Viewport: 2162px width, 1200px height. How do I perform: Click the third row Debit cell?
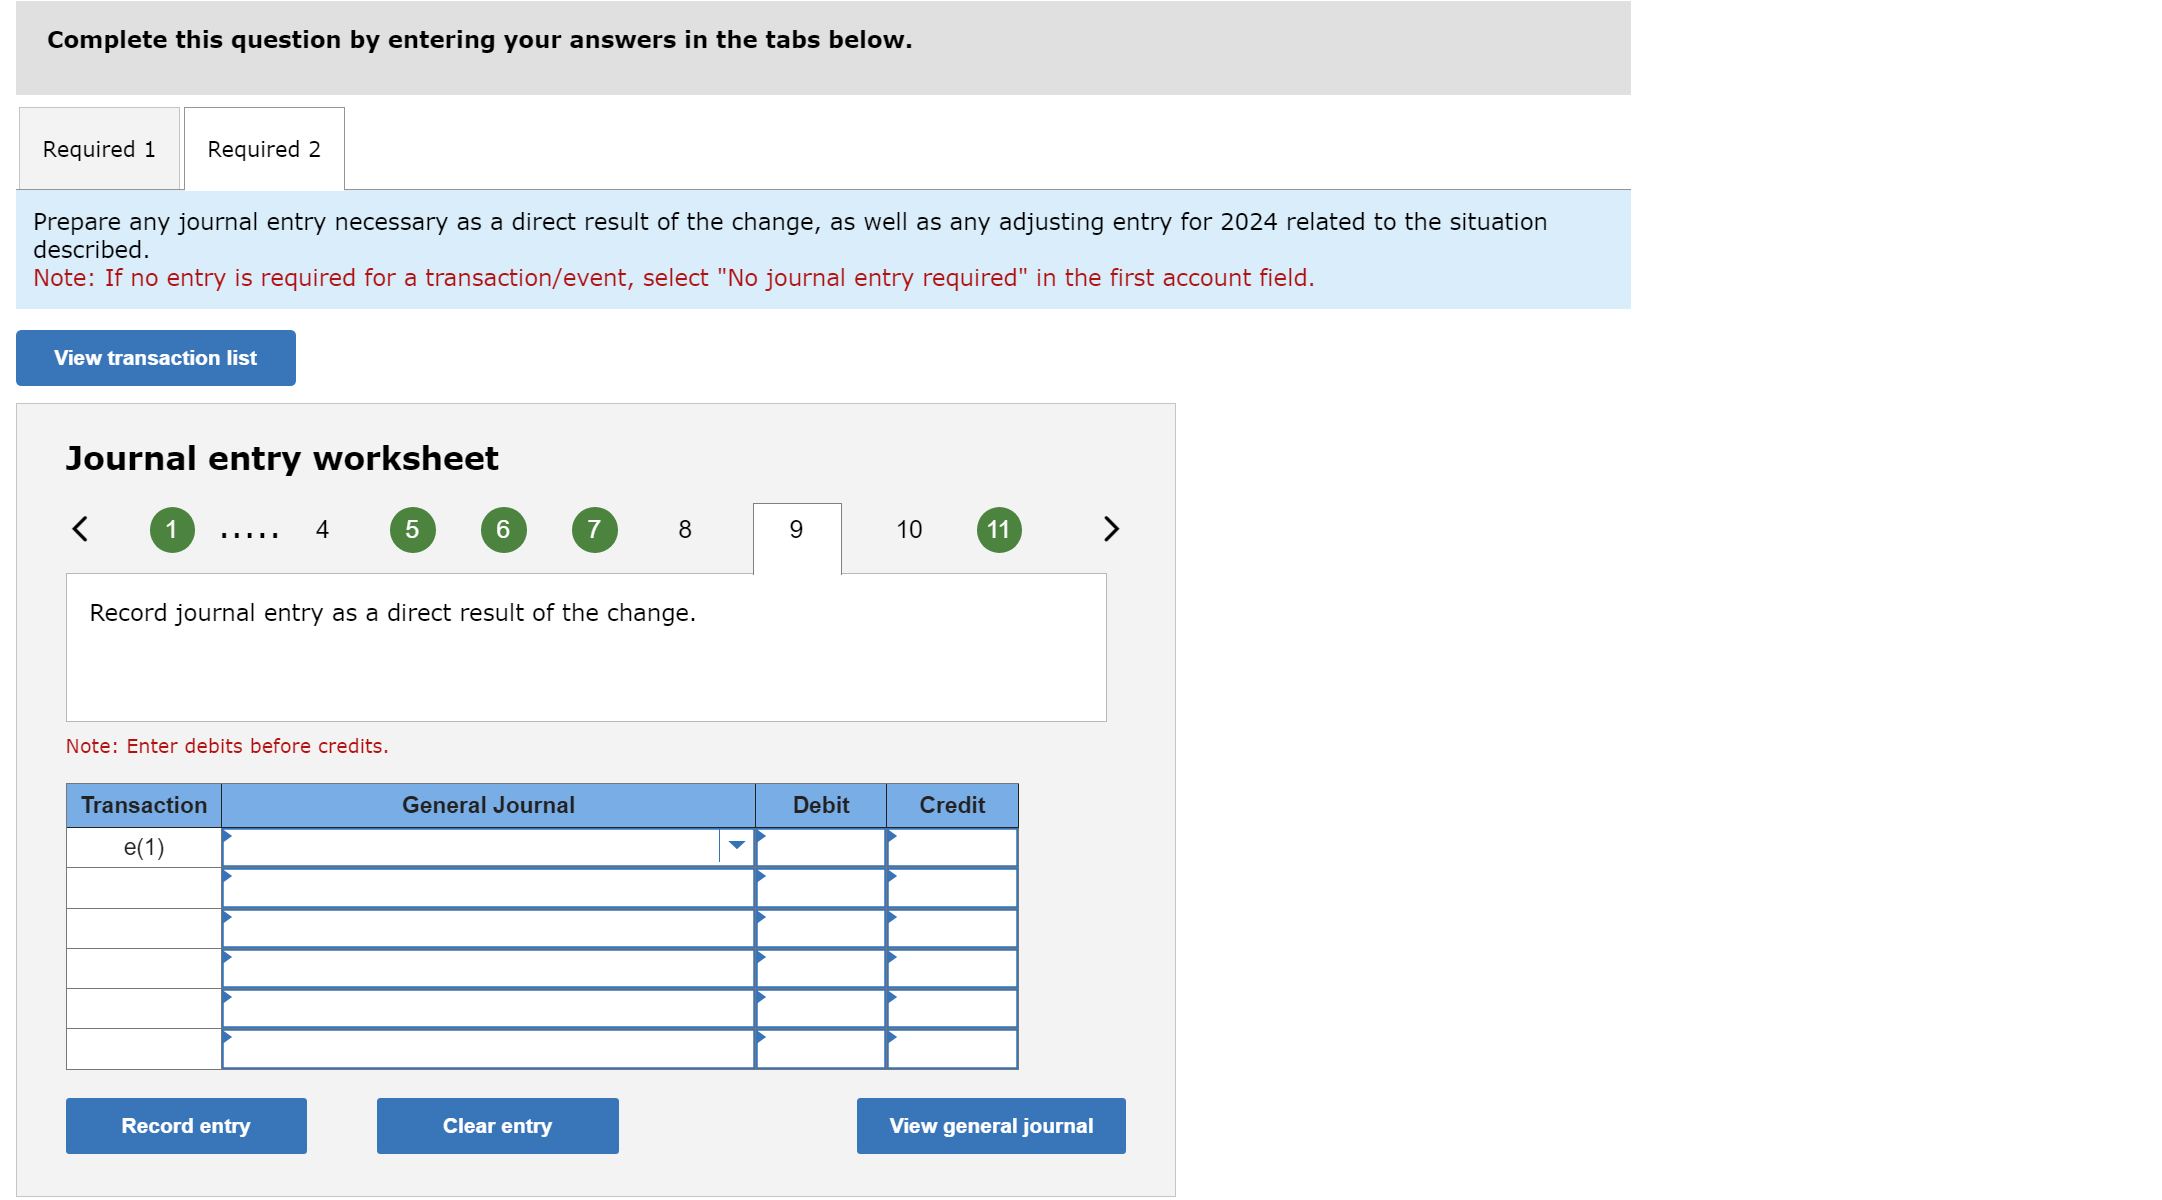821,928
